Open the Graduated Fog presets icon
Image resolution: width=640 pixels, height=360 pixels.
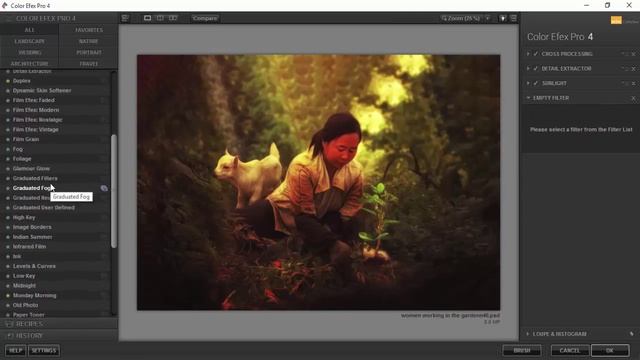pos(104,188)
